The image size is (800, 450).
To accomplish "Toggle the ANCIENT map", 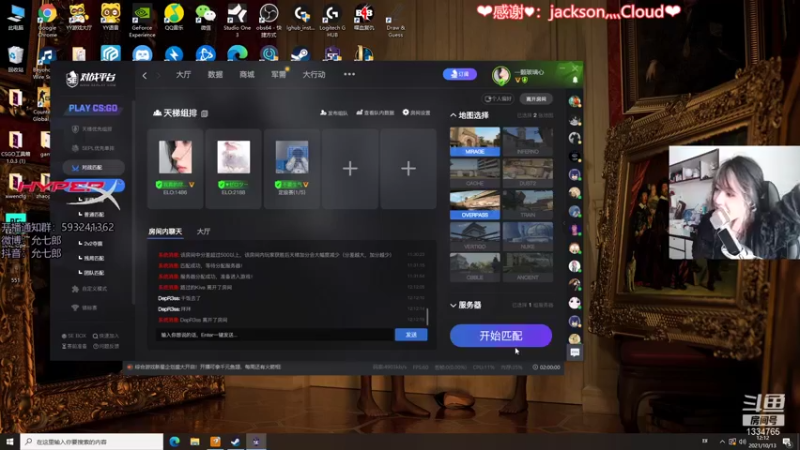I will pyautogui.click(x=528, y=267).
